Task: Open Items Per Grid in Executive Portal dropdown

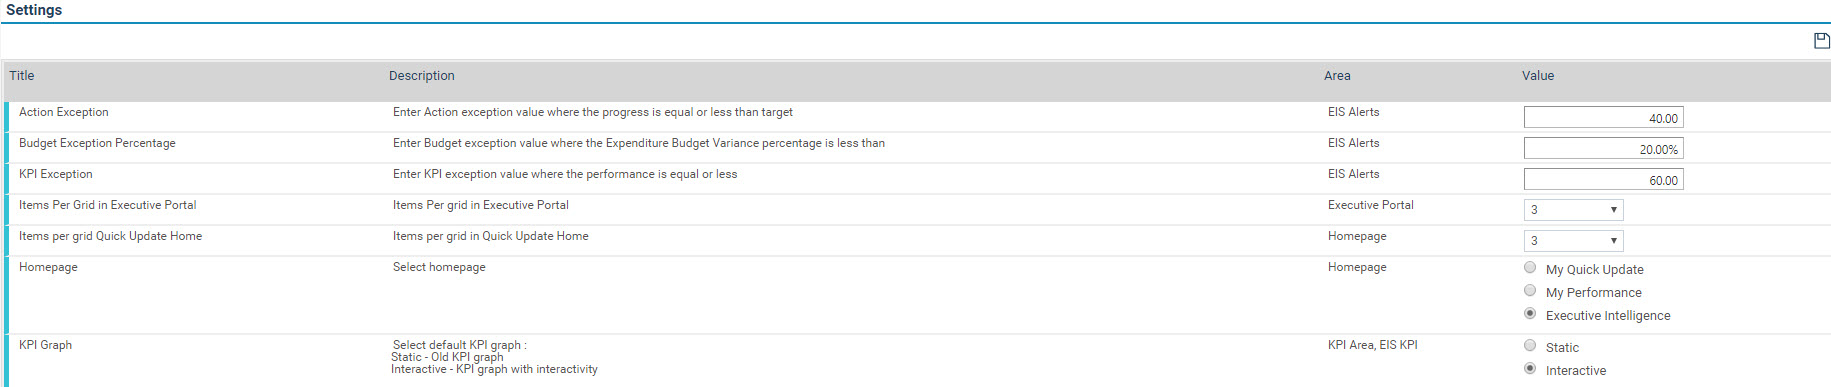Action: [x=1573, y=210]
